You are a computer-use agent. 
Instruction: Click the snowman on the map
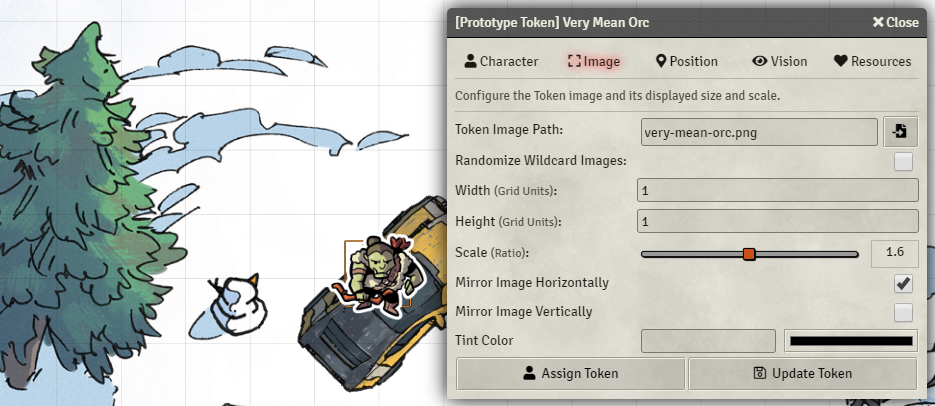[x=239, y=303]
